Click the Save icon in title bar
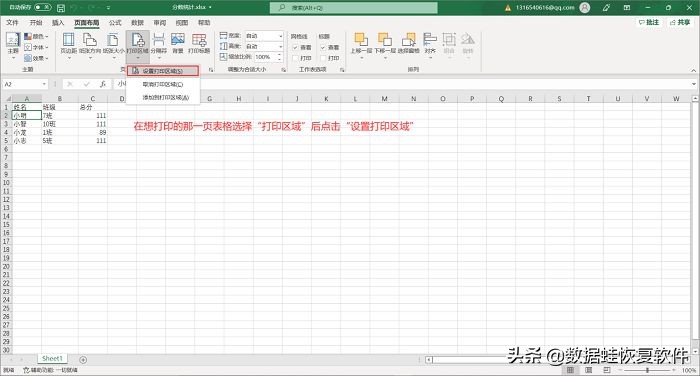The height and width of the screenshot is (376, 700). (61, 8)
